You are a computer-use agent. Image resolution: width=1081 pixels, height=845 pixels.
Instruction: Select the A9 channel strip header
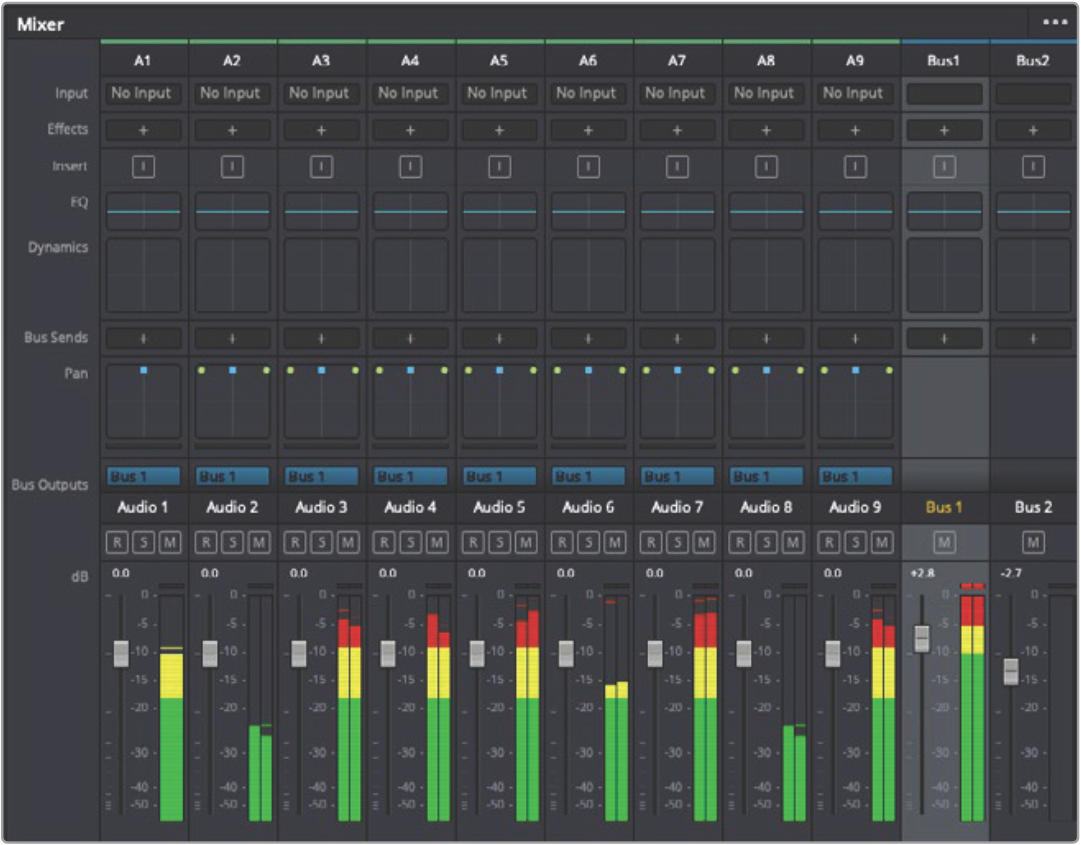[x=854, y=61]
